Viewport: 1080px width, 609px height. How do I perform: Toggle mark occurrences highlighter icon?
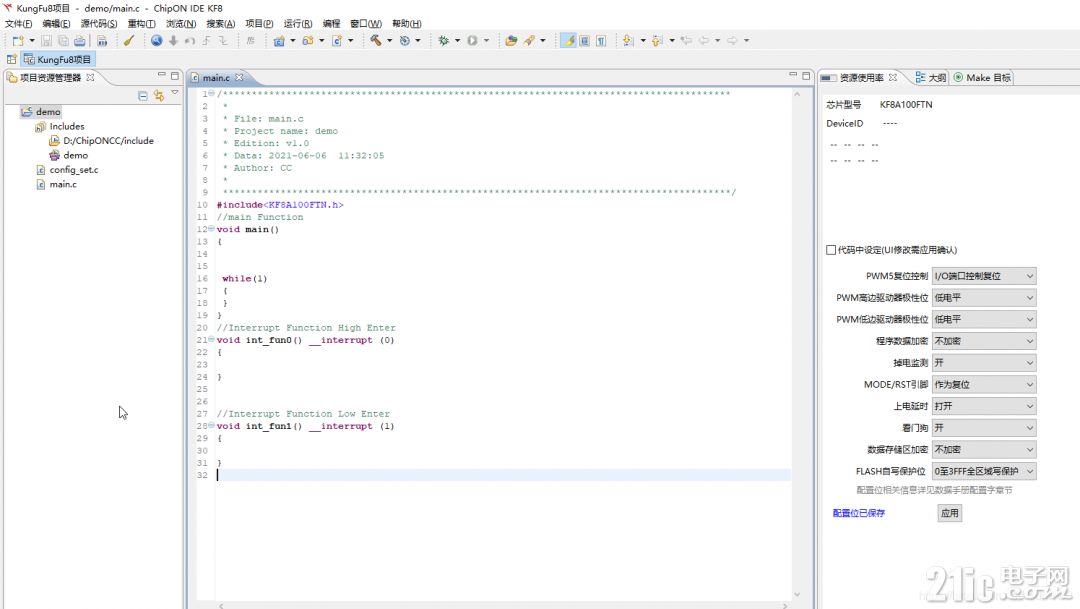[x=568, y=41]
